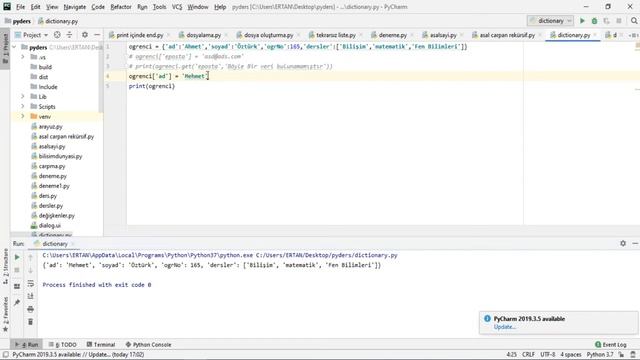
Task: Open Python 3.7 interpreter selector in status bar
Action: click(600, 355)
